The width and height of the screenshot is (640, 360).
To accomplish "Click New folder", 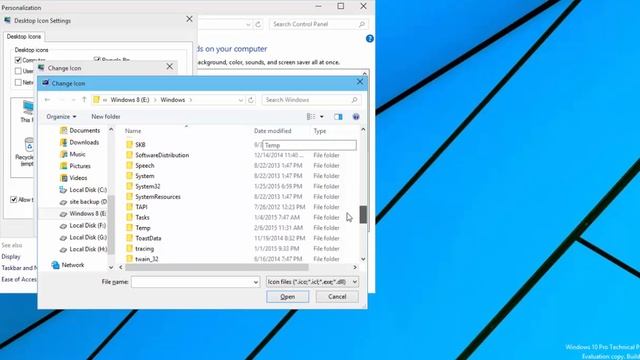I will 106,117.
